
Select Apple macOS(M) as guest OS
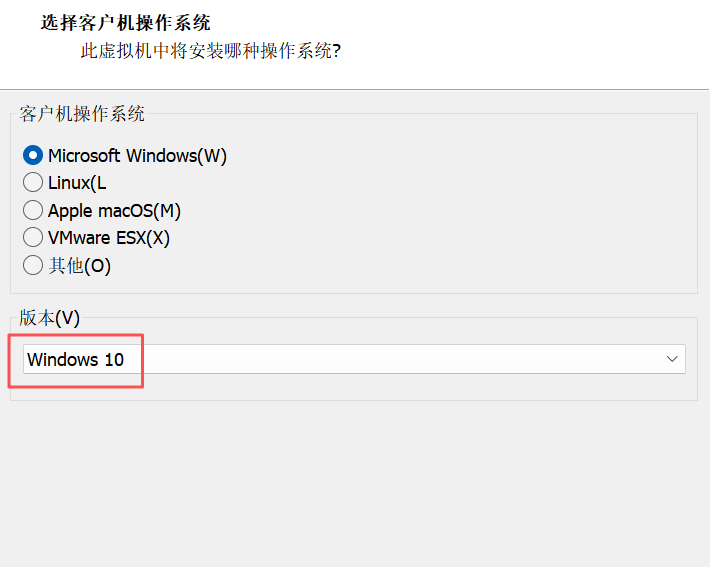33,211
